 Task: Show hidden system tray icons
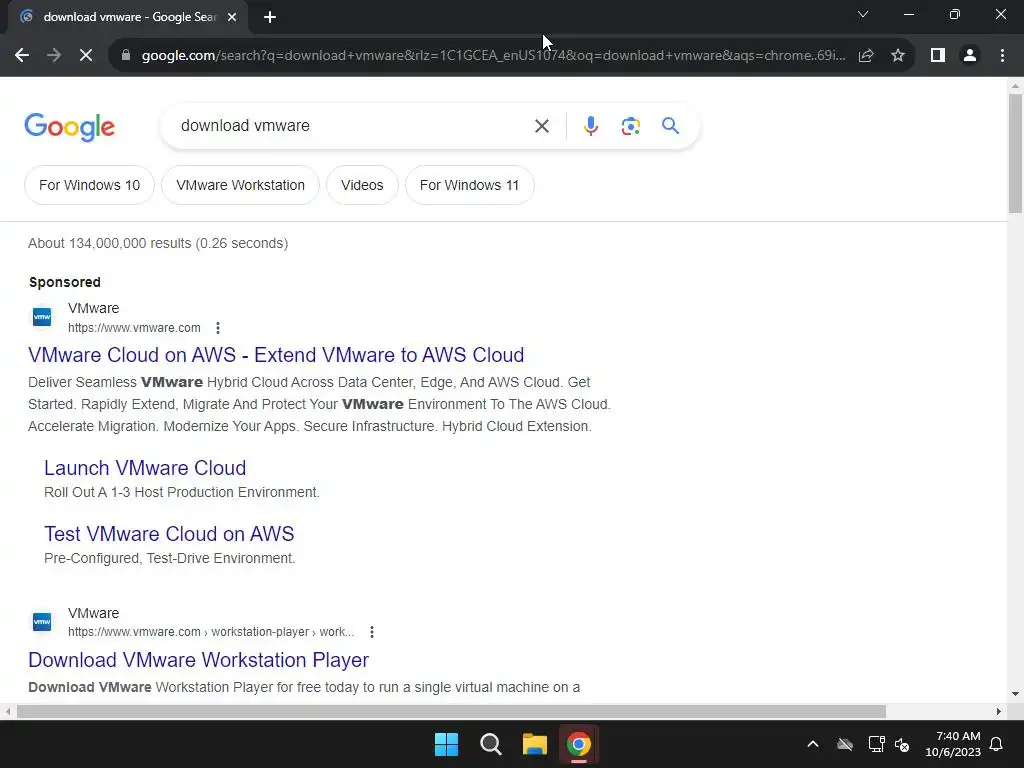click(x=813, y=744)
